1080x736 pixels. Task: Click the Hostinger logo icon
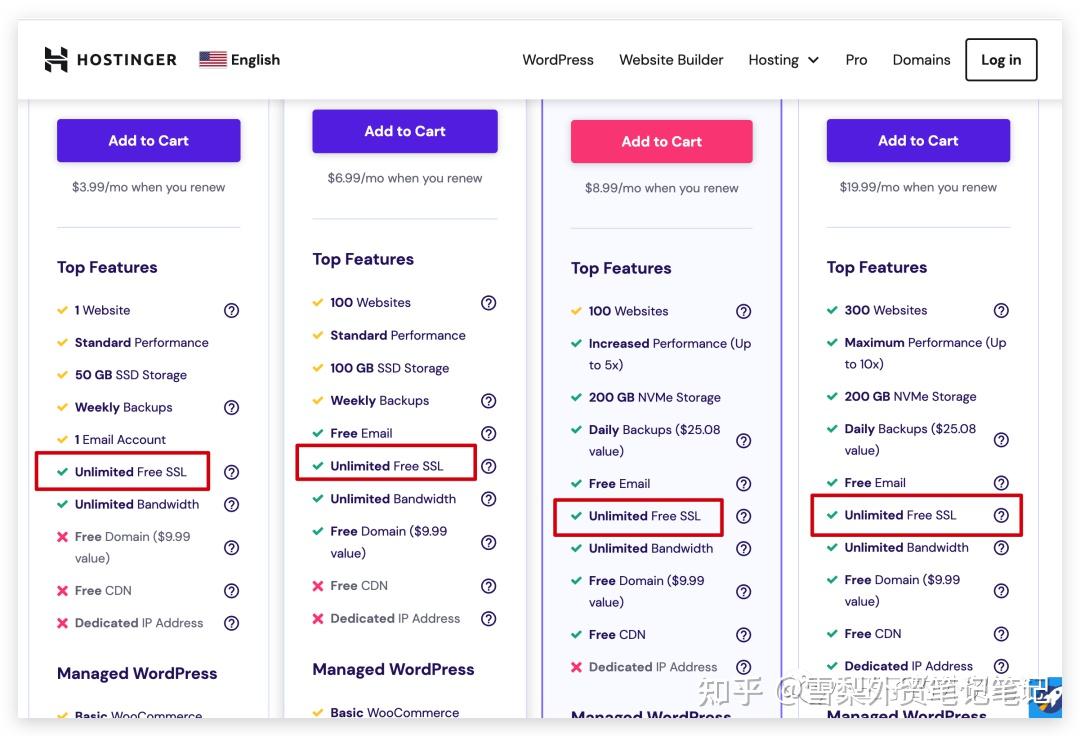tap(56, 59)
